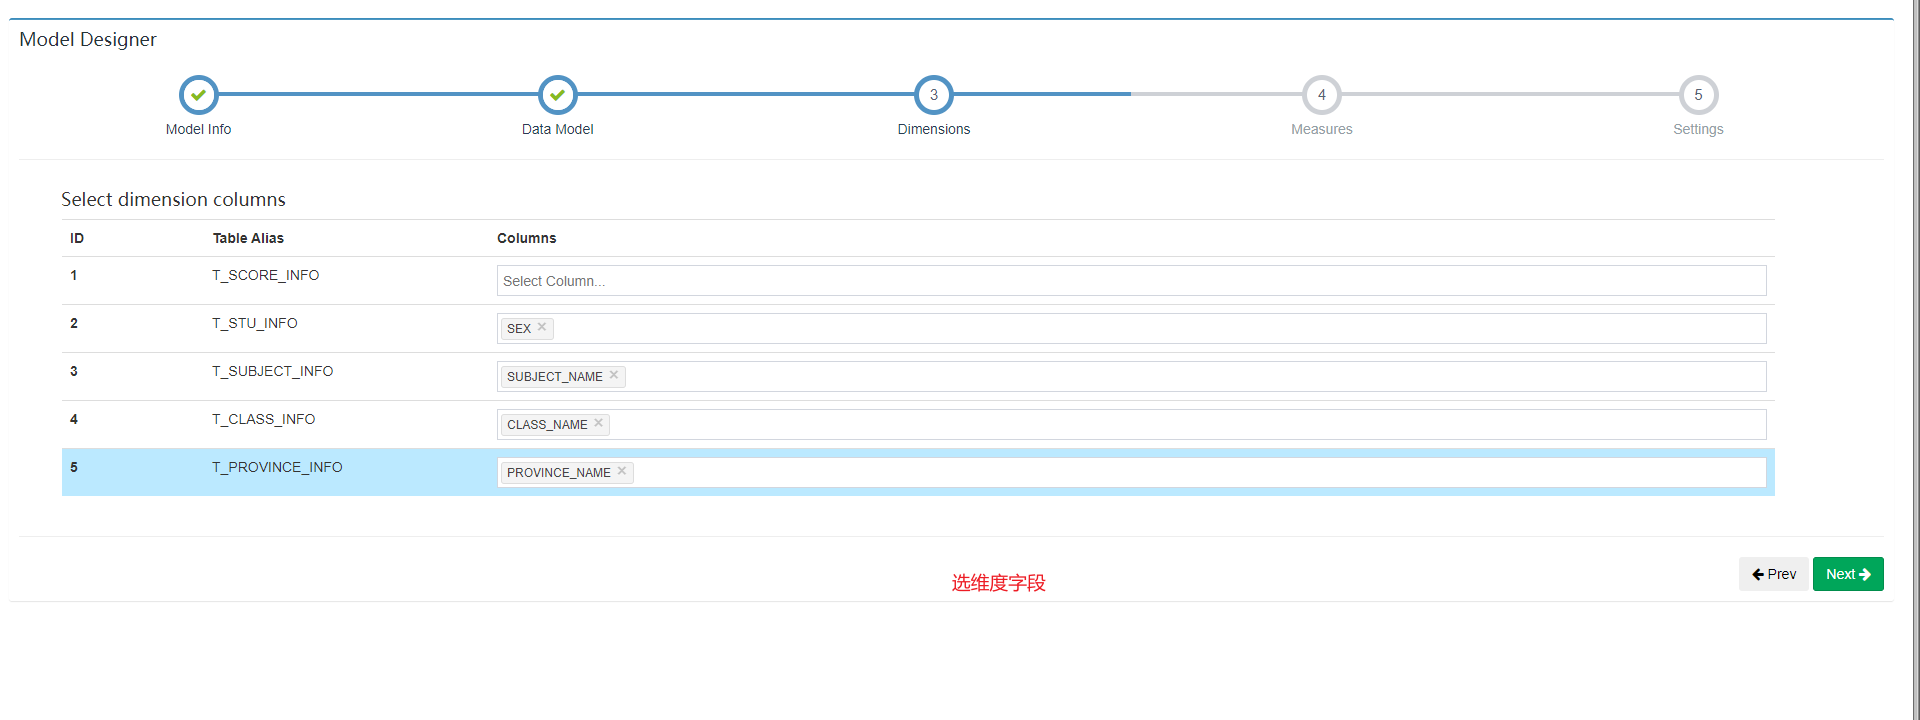Viewport: 1920px width, 720px height.
Task: Click the Columns column header
Action: (x=527, y=238)
